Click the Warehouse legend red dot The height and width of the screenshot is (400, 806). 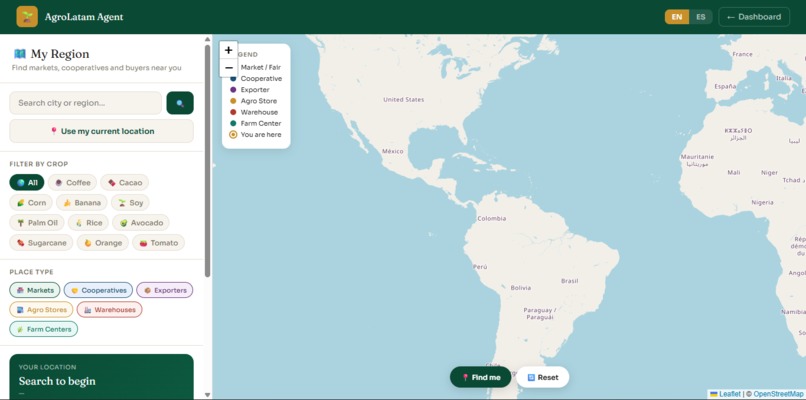click(x=233, y=112)
